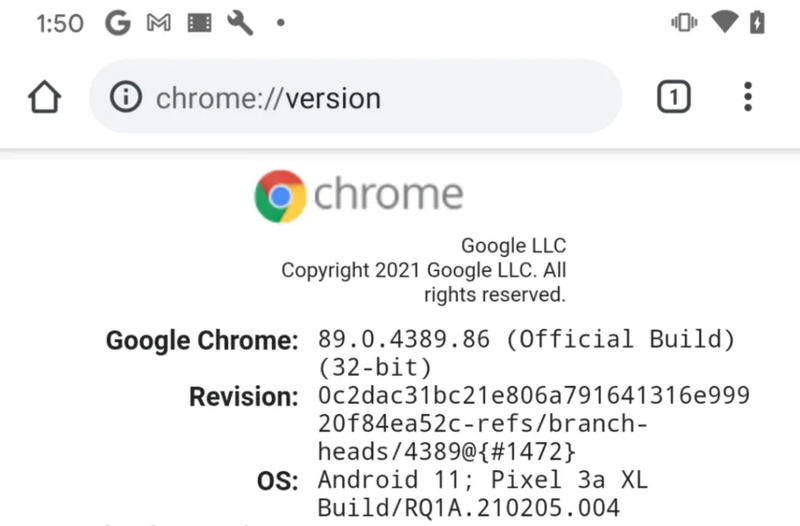Click the chrome://version address bar

pyautogui.click(x=356, y=96)
